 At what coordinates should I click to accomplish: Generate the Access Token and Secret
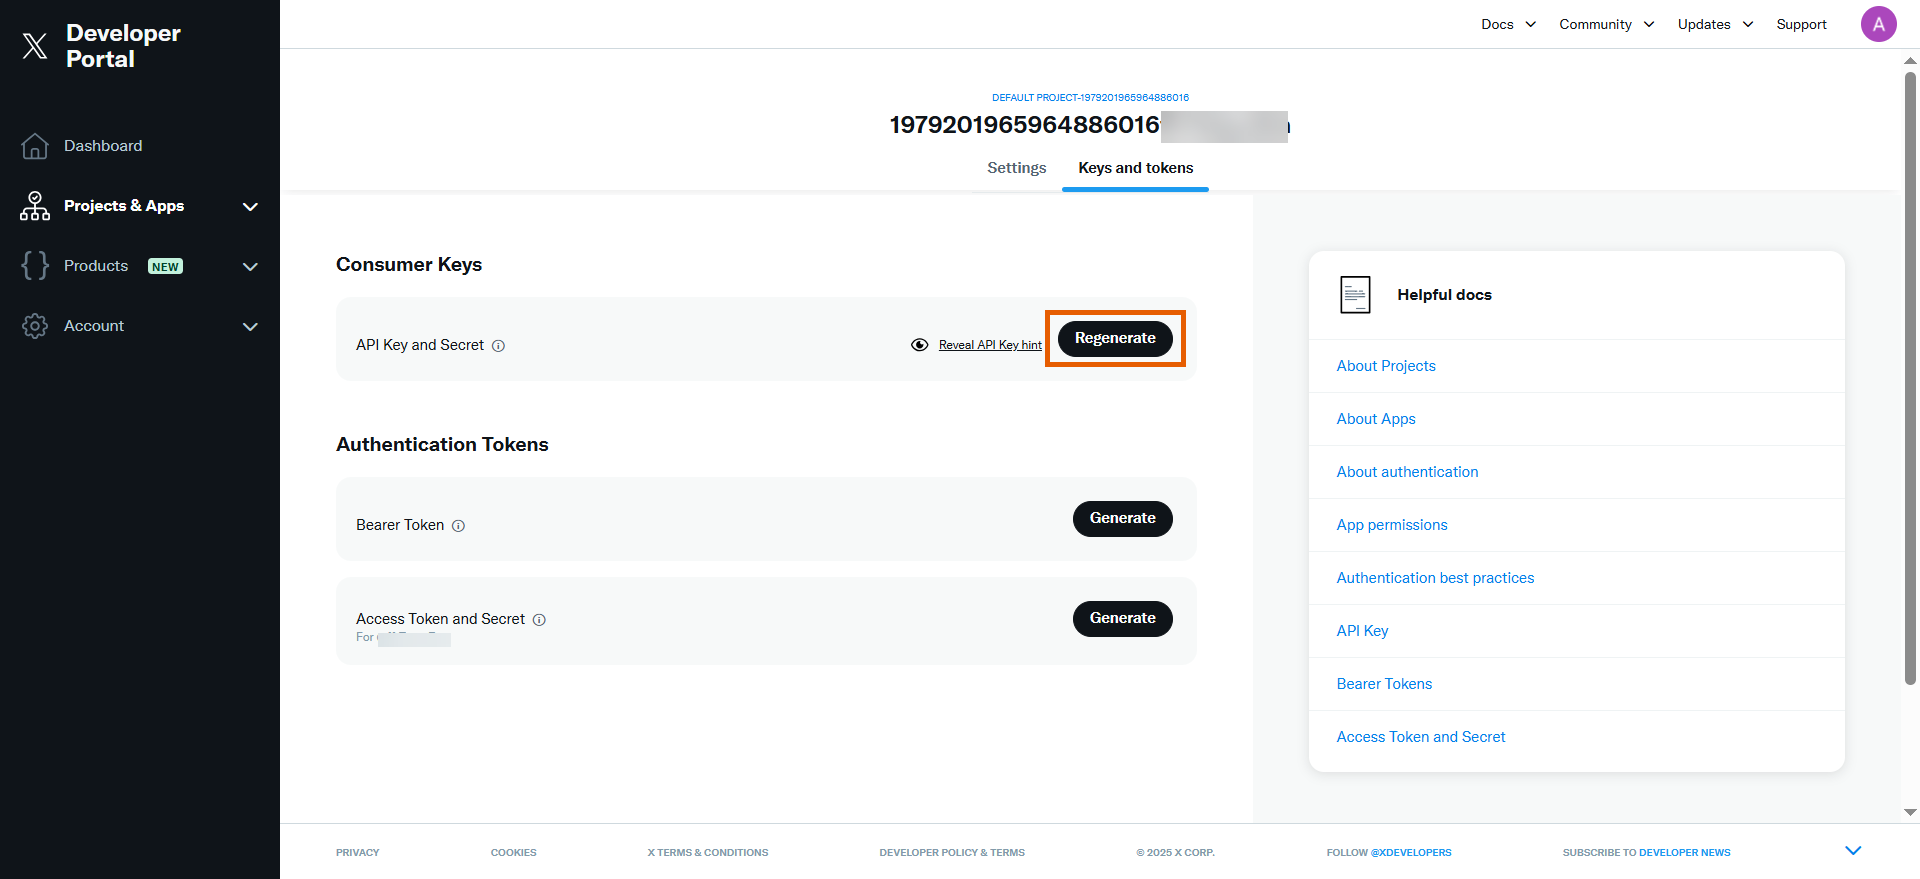pos(1122,618)
